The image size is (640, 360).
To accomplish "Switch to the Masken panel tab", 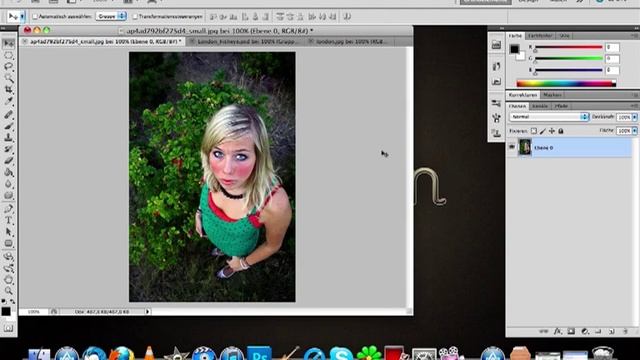I will coord(552,95).
